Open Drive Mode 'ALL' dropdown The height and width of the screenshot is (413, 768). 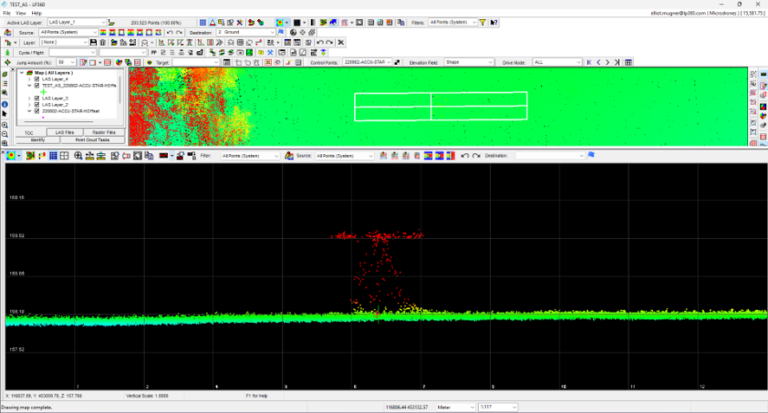click(557, 63)
